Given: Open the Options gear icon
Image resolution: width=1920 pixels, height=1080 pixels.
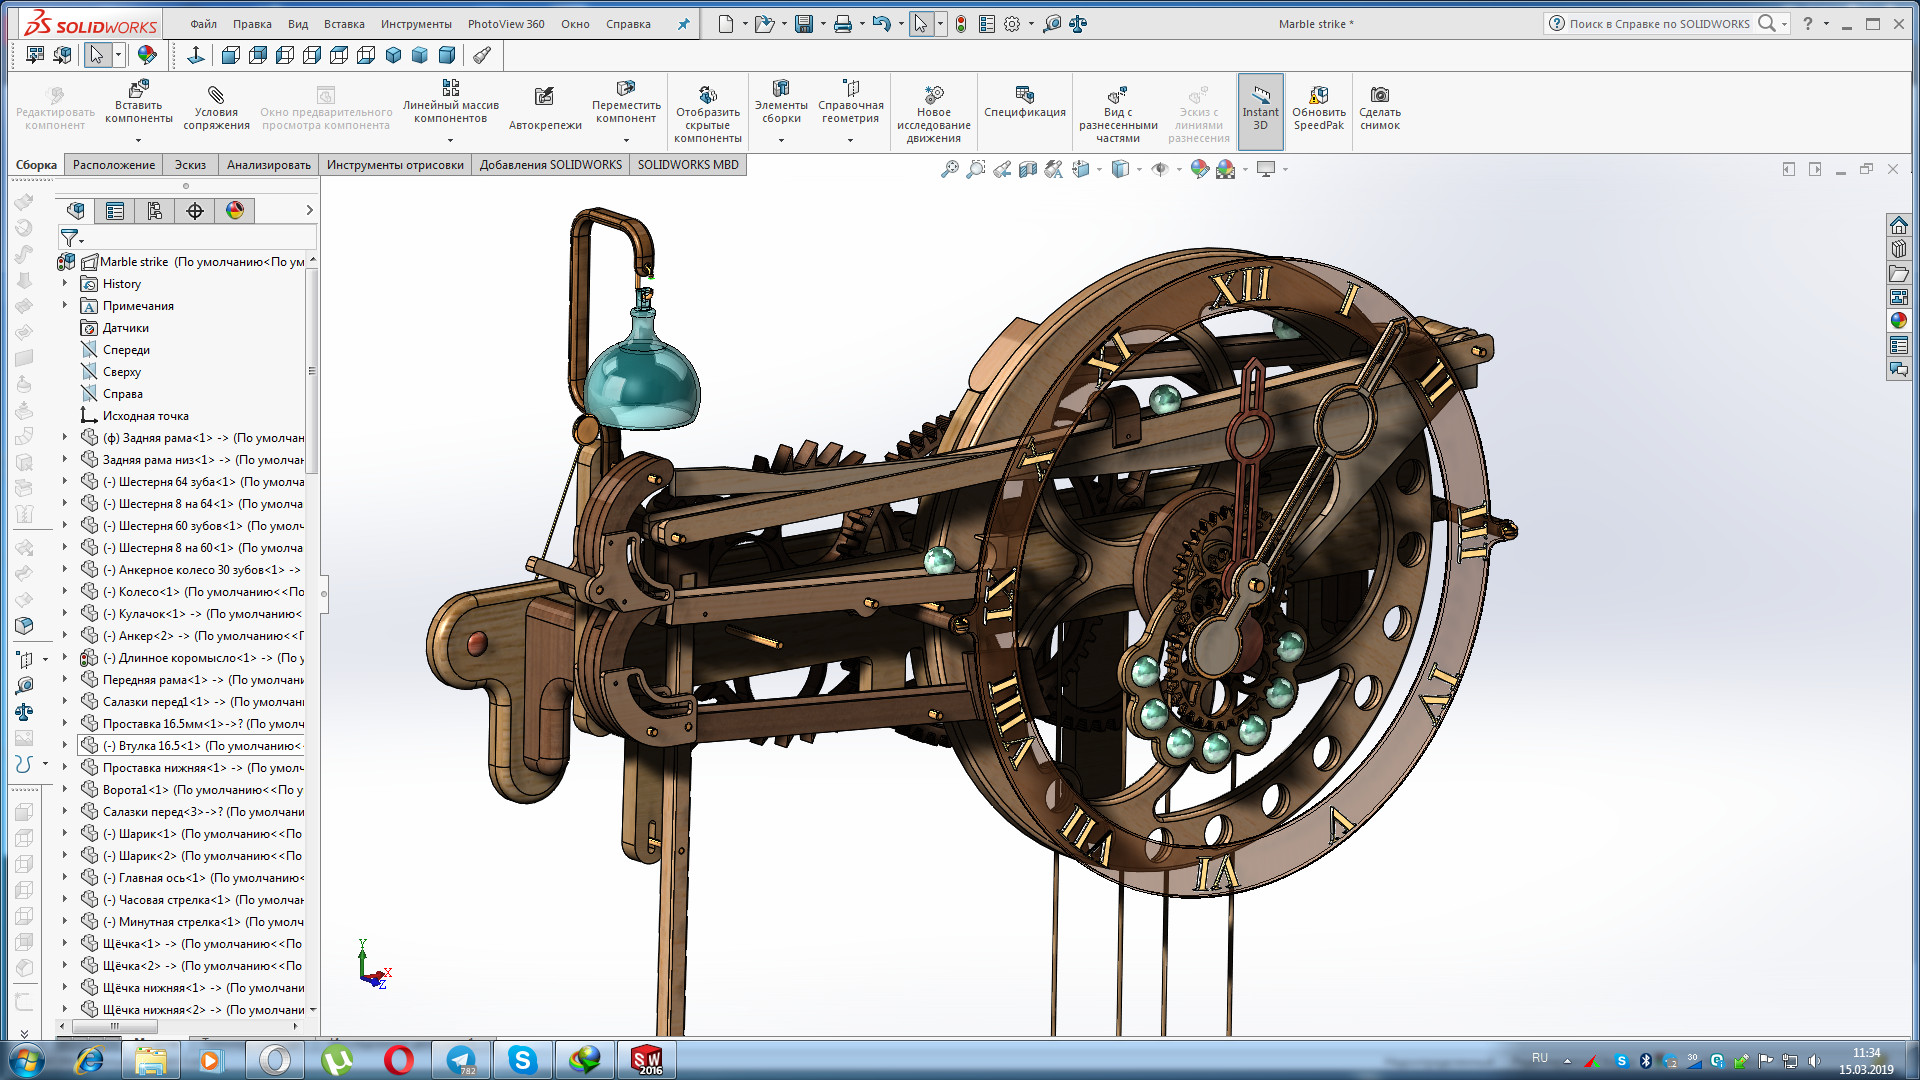Looking at the screenshot, I should coord(1012,24).
